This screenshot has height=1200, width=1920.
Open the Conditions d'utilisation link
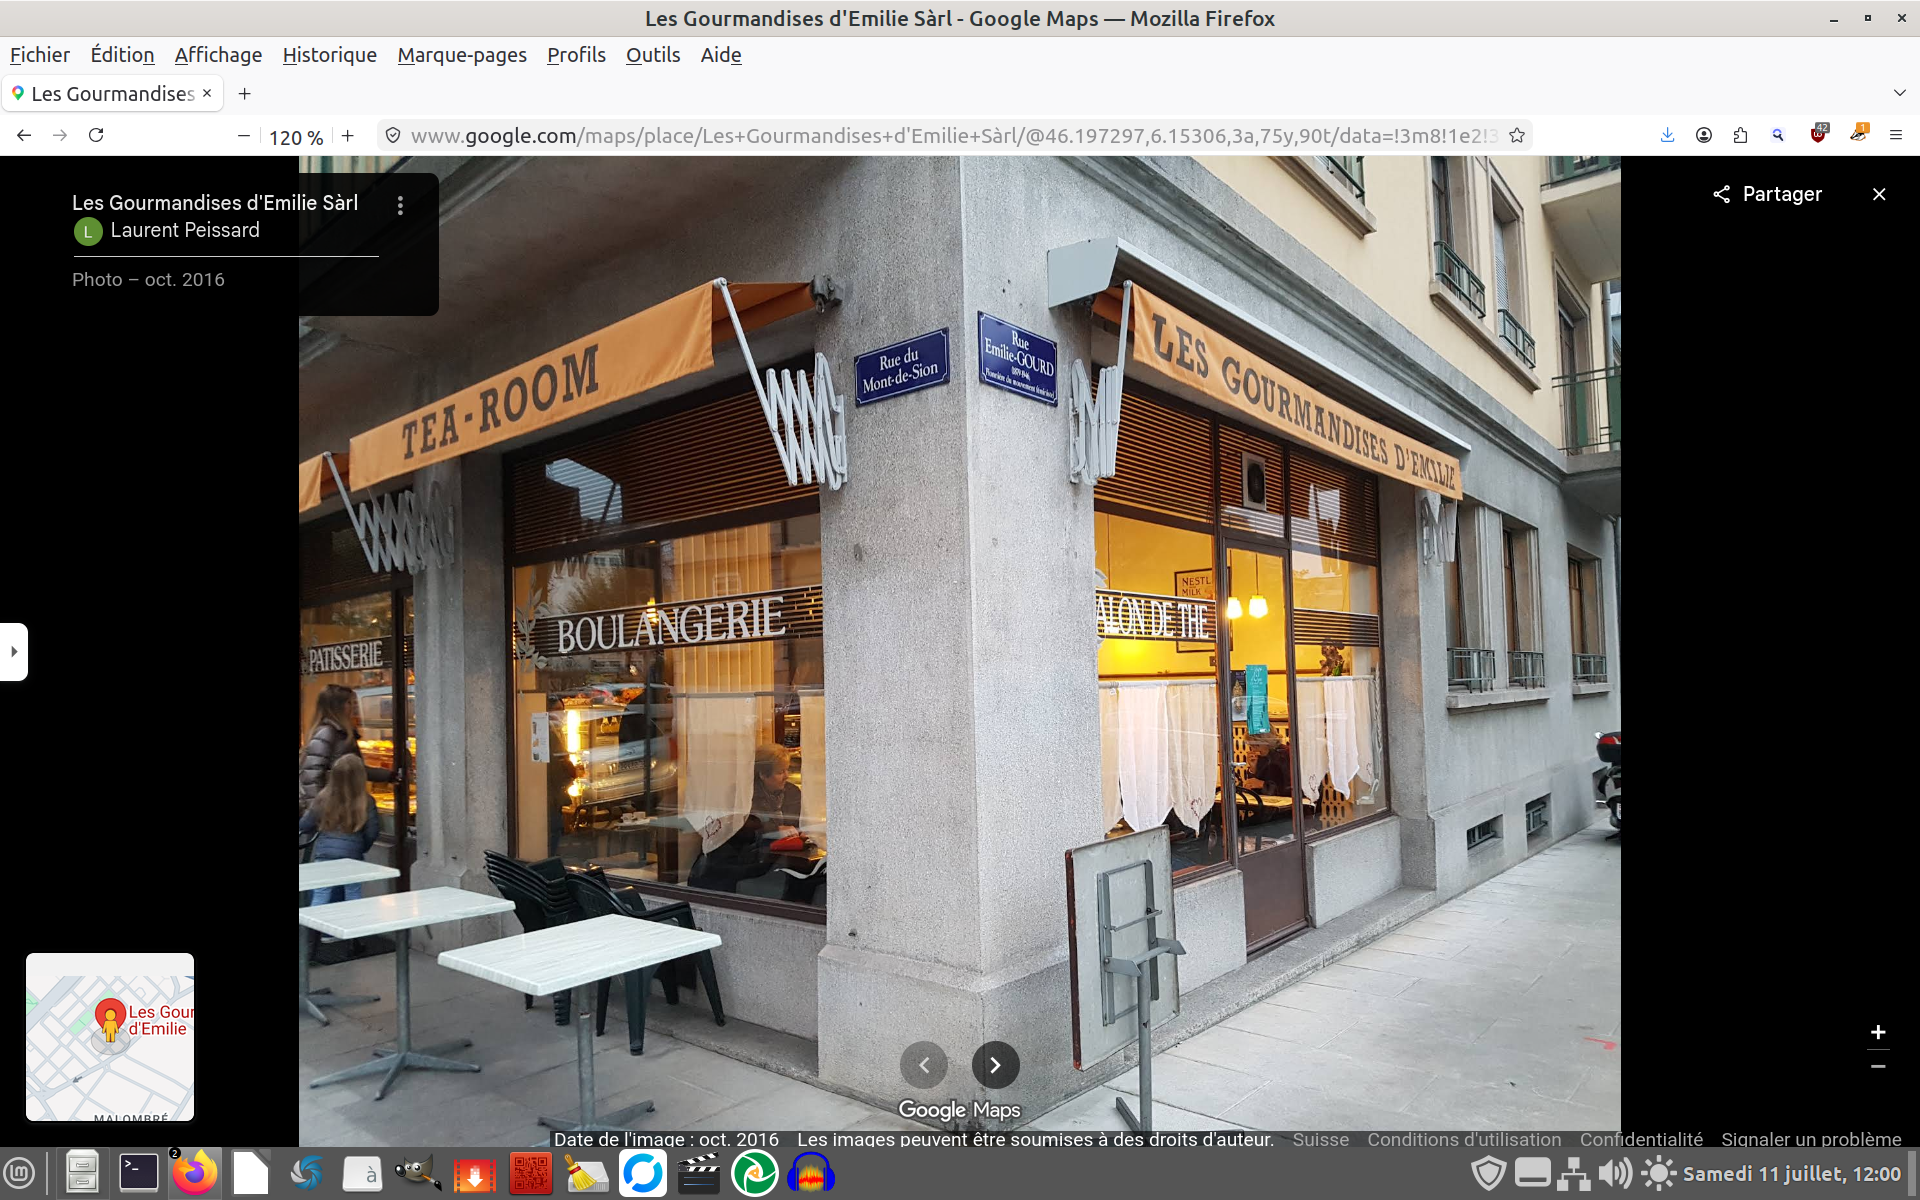coord(1464,1139)
